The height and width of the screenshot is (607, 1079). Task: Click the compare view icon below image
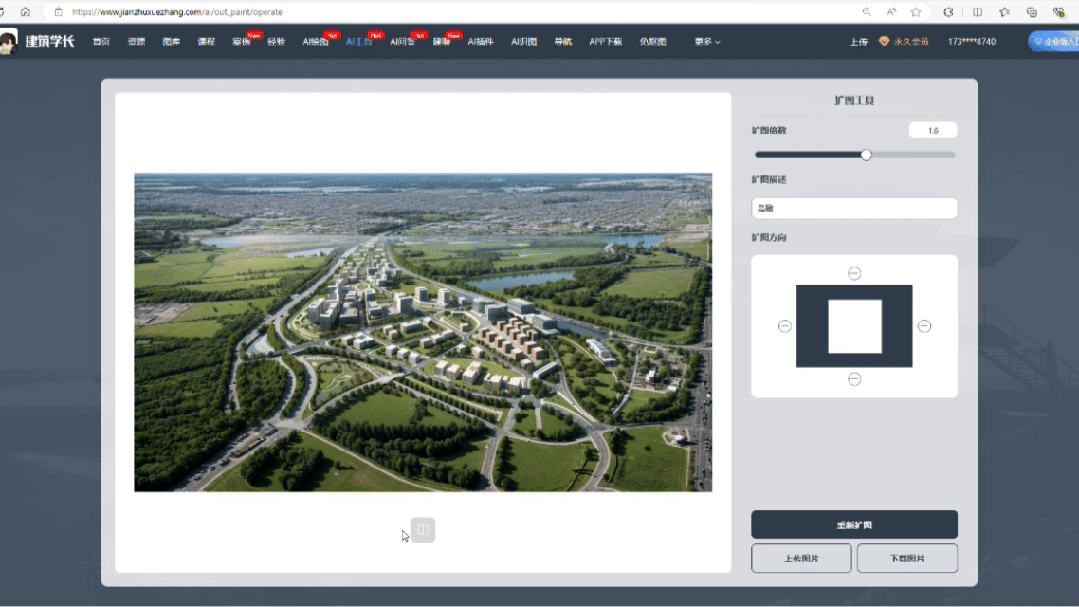(x=423, y=530)
